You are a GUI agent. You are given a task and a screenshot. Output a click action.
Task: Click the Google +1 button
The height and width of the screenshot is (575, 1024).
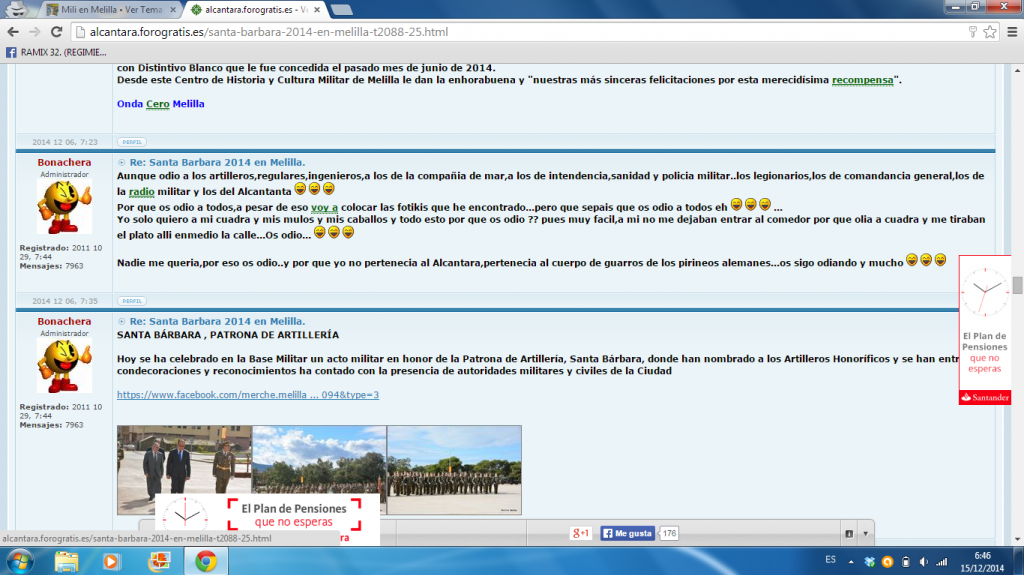click(x=581, y=533)
